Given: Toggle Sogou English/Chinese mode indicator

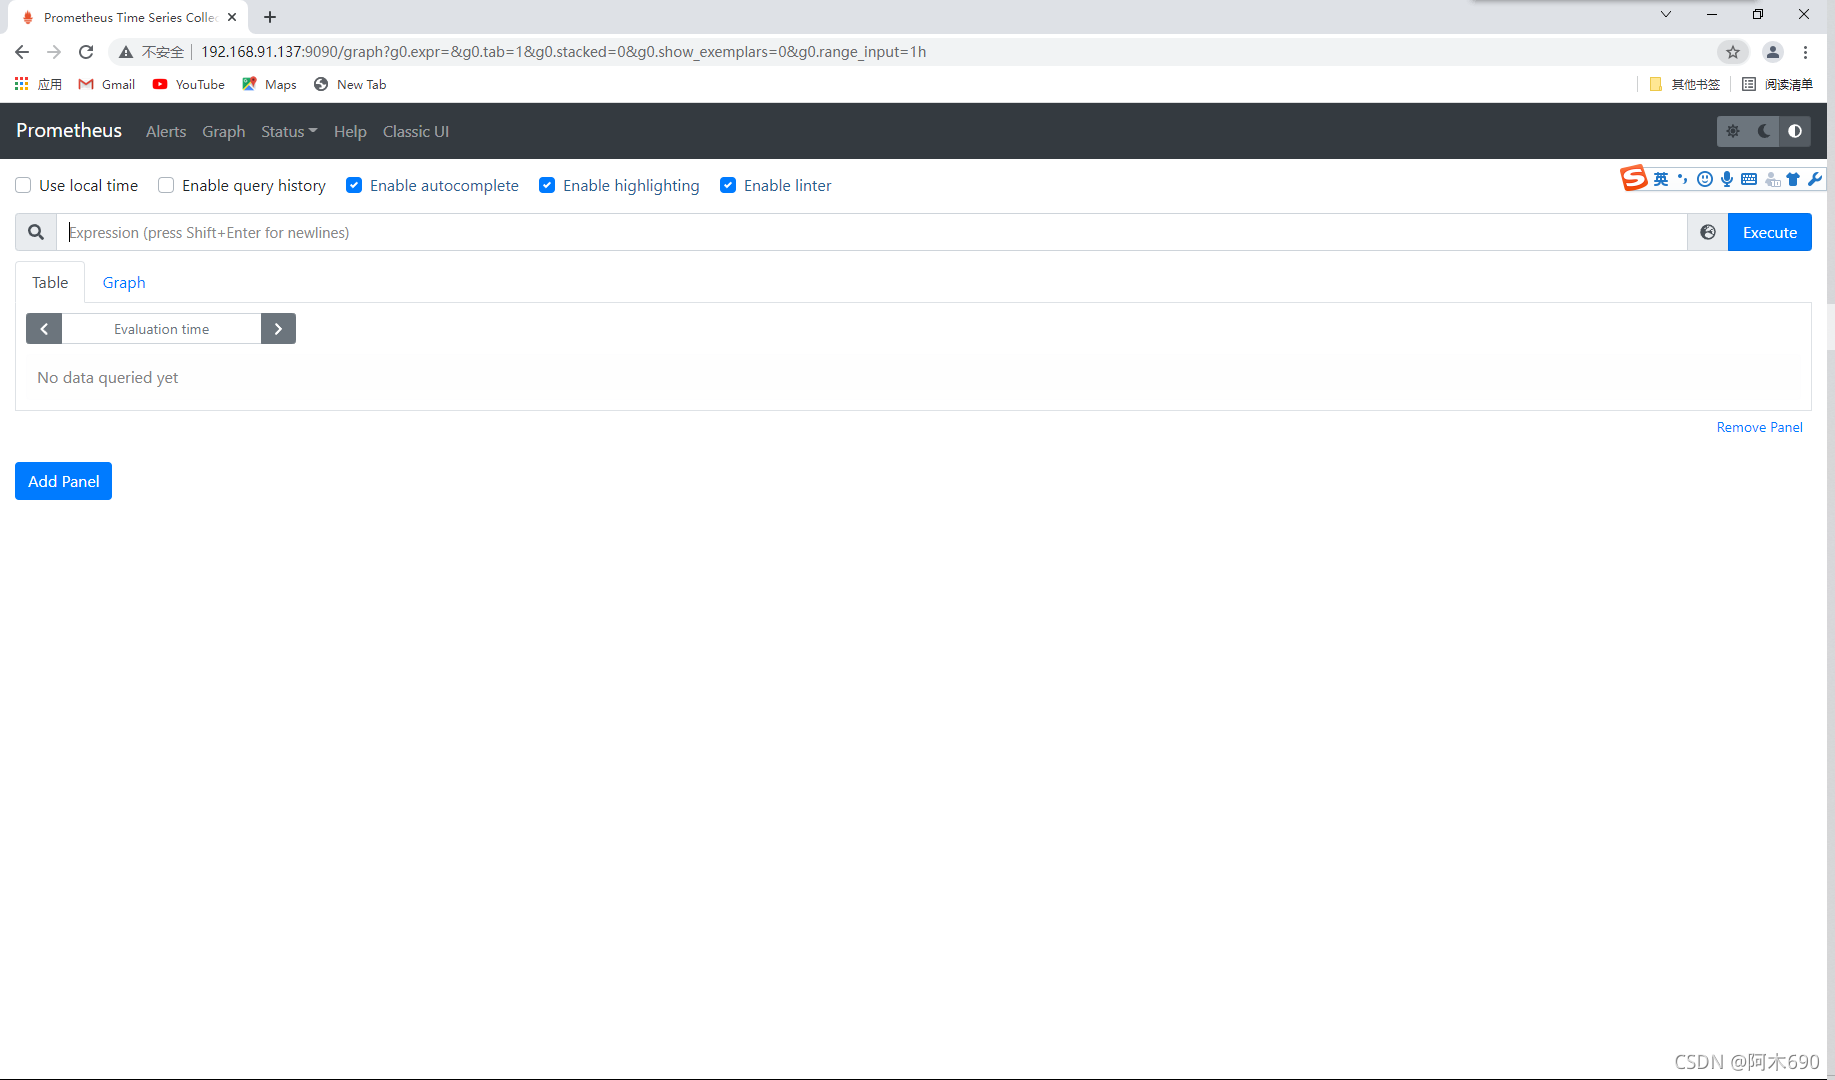Looking at the screenshot, I should coord(1661,179).
